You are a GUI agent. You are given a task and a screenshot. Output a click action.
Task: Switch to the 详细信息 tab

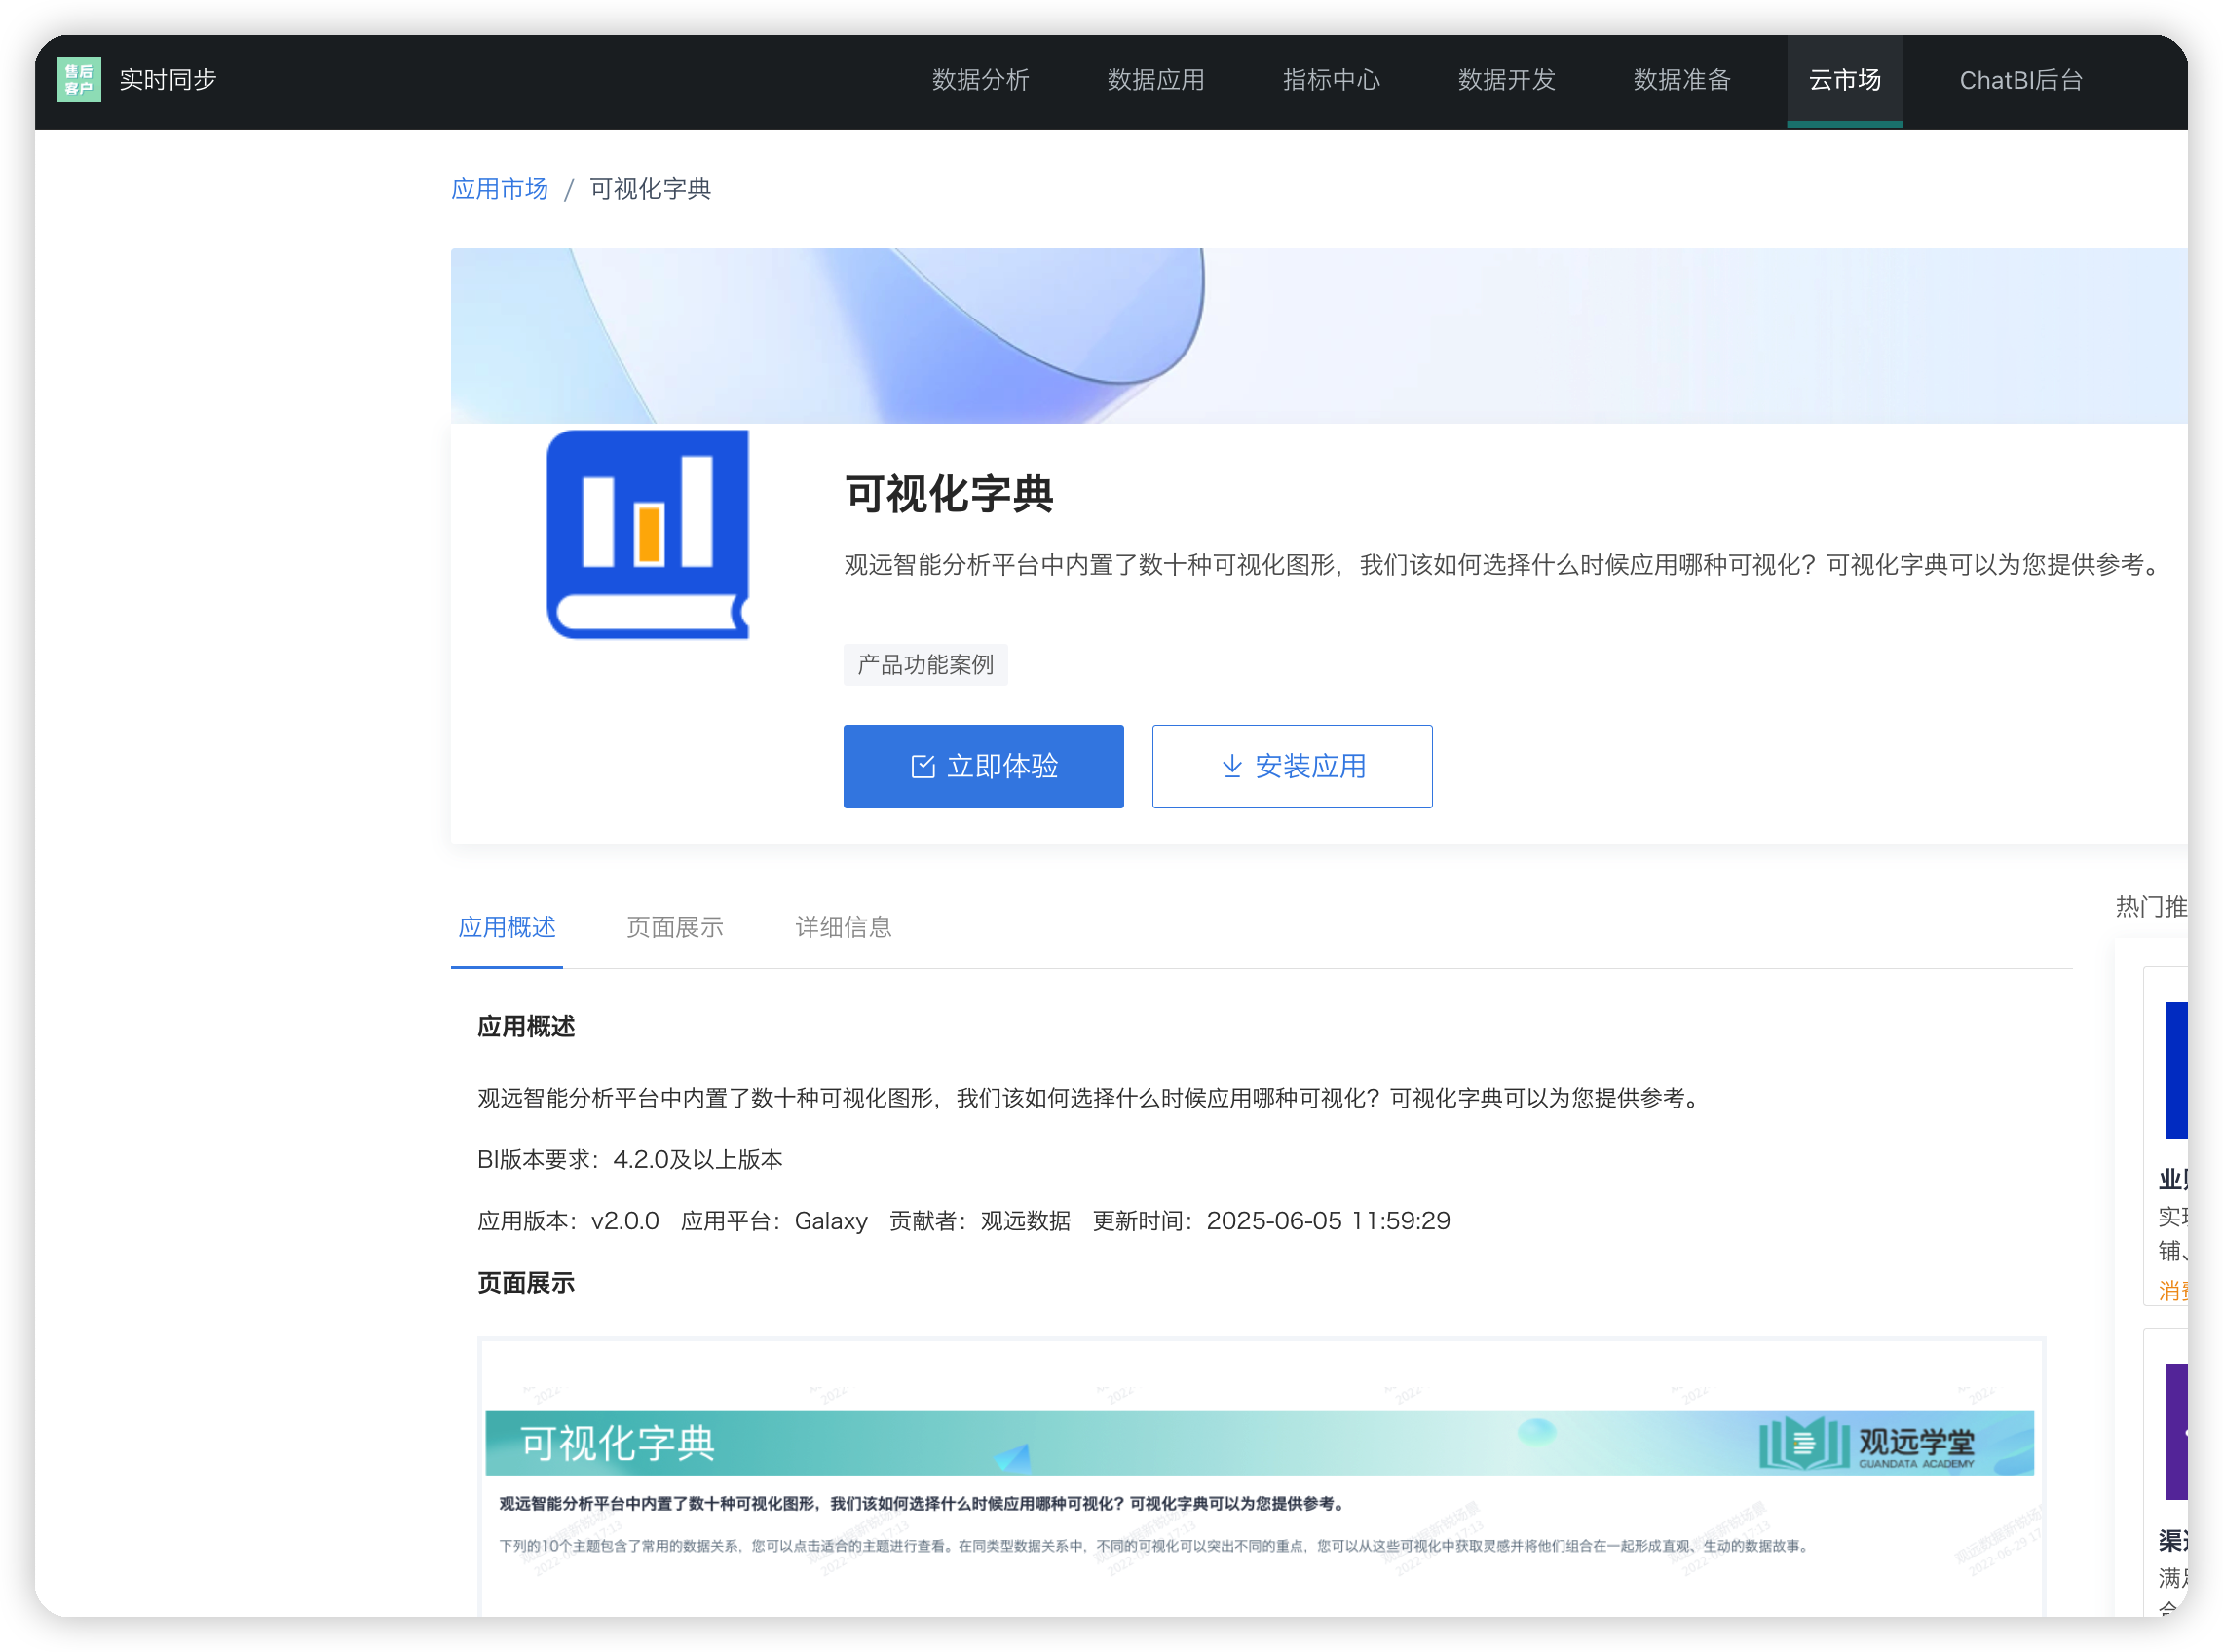(842, 928)
